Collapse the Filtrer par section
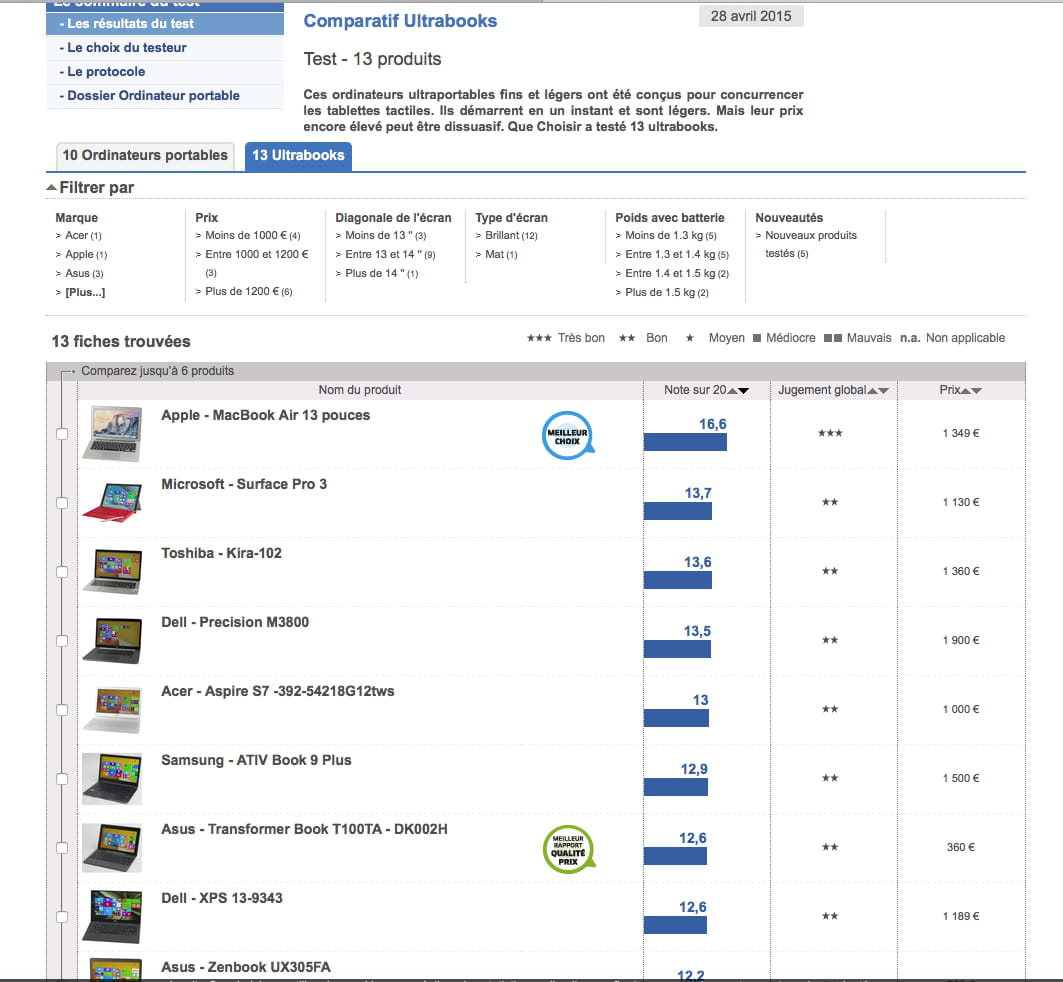This screenshot has height=982, width=1063. [90, 188]
